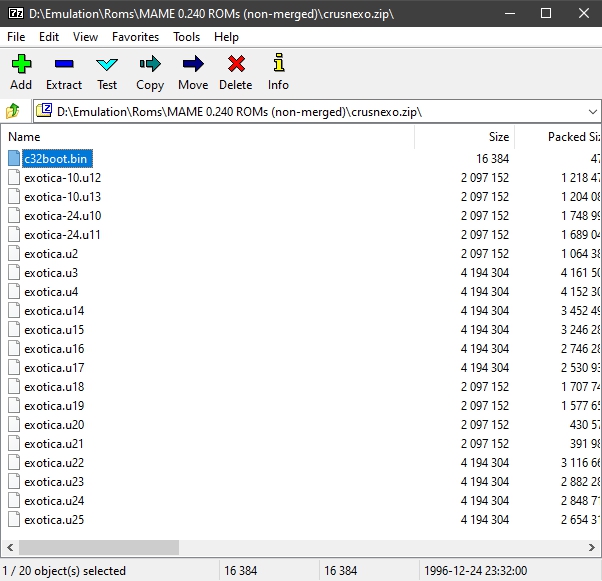
Task: Click the yellow Info icon
Action: point(279,63)
